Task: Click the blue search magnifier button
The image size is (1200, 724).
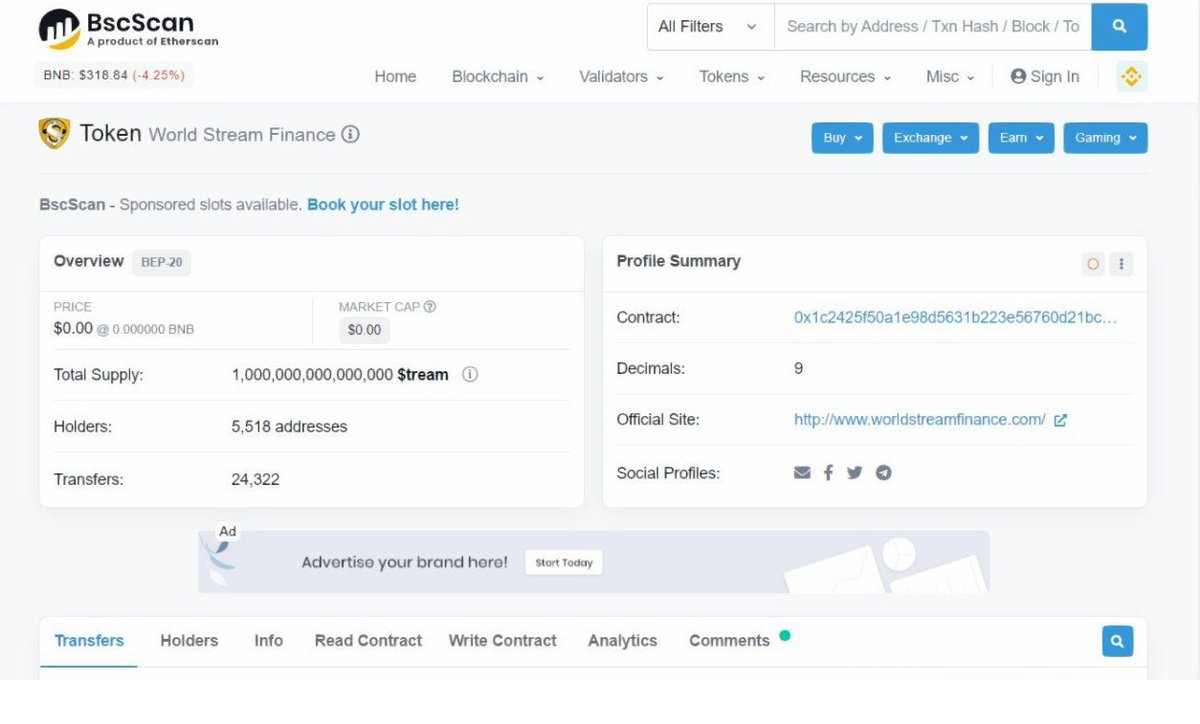Action: pos(1119,27)
